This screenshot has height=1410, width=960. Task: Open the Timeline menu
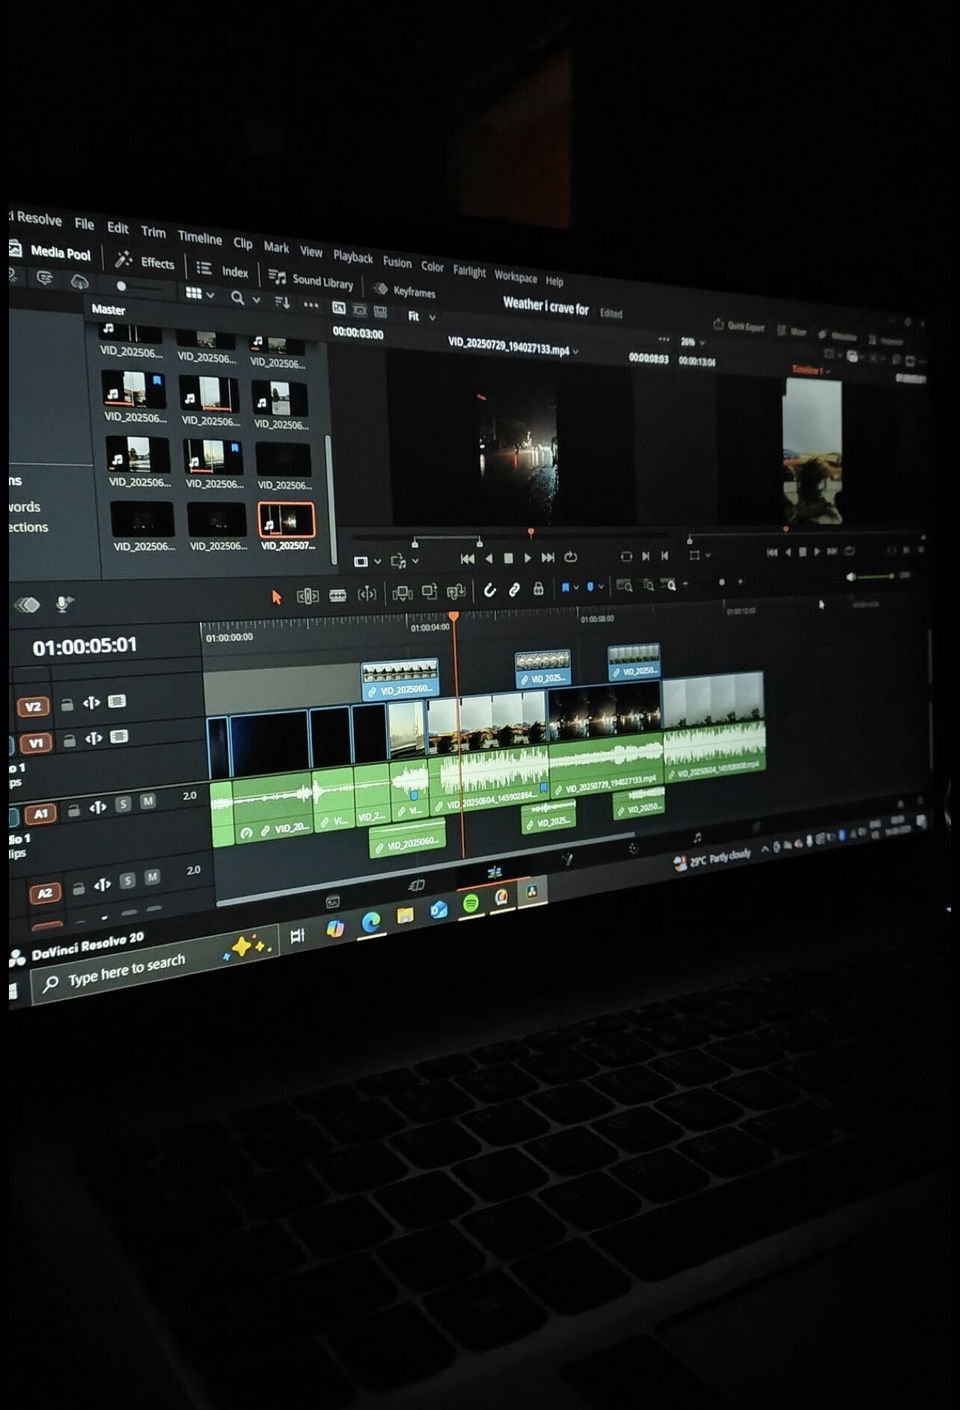[200, 238]
